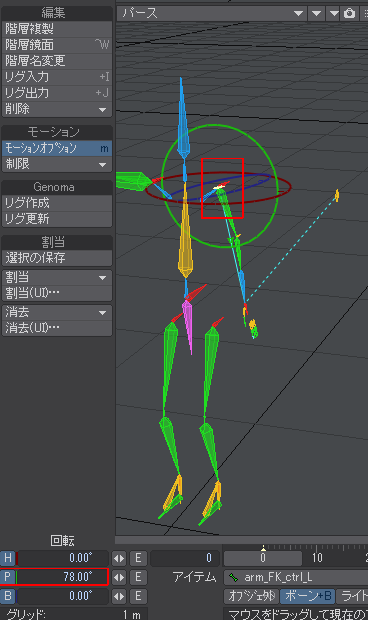The width and height of the screenshot is (368, 620).
Task: Click the arrows button in the P row
Action: 119,577
